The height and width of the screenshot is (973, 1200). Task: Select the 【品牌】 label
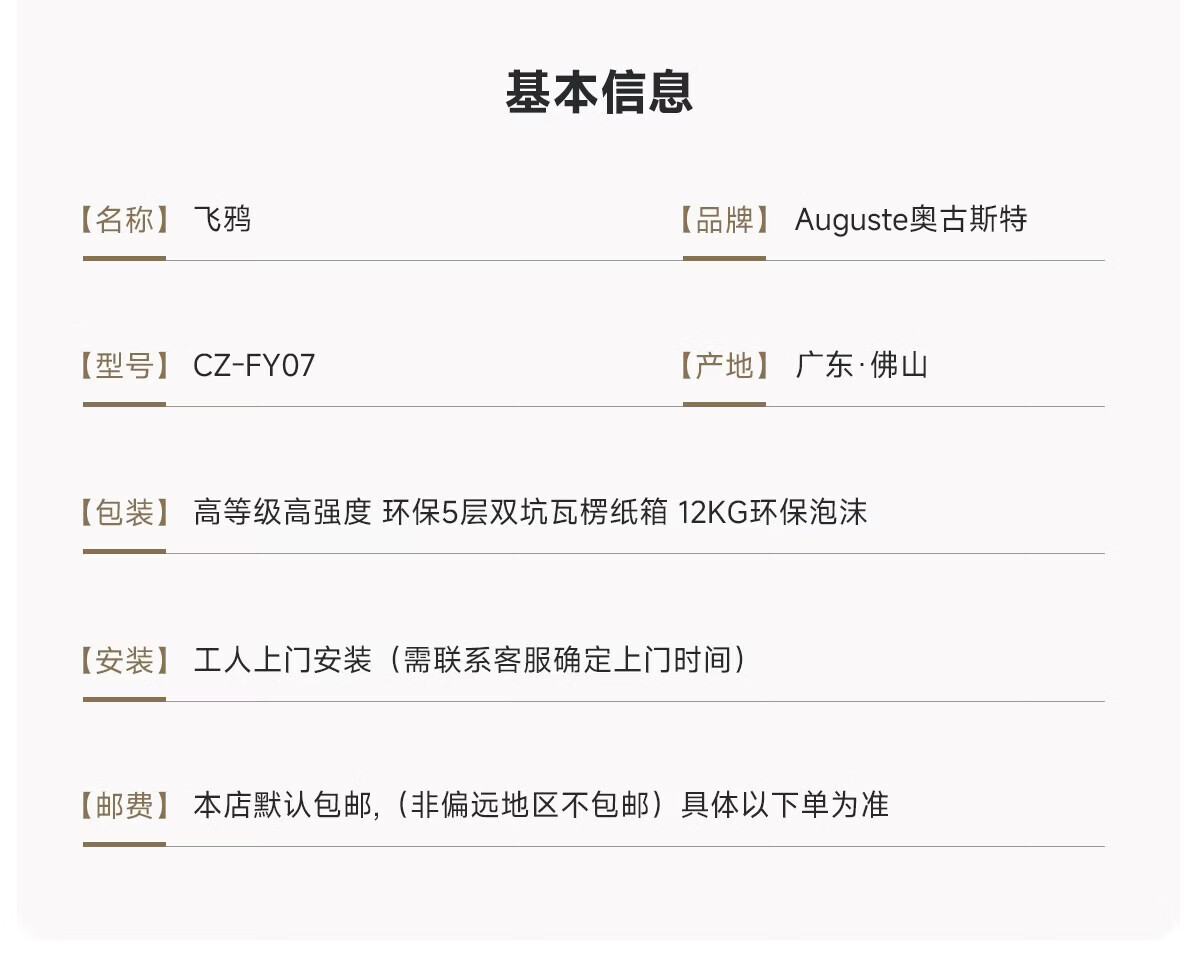(x=724, y=220)
